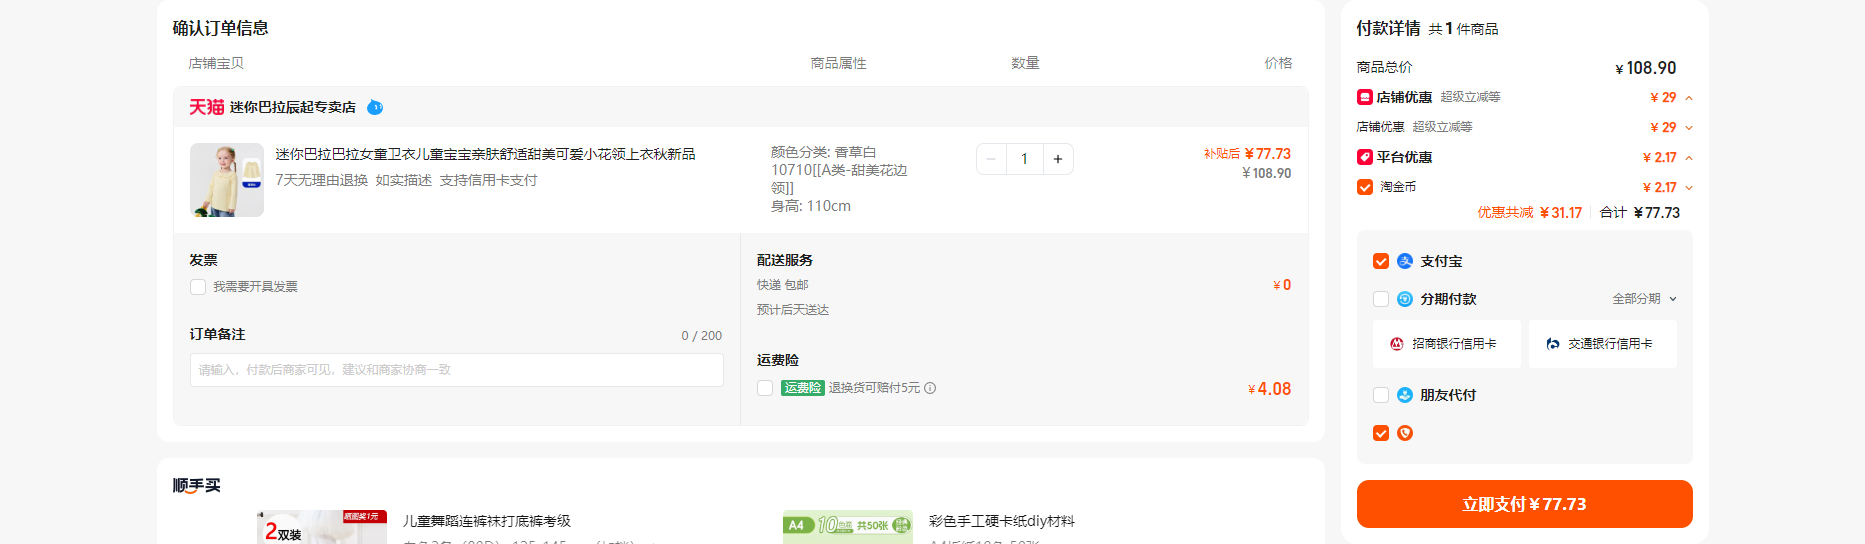Choose 招商银行信用卡 payment option
This screenshot has height=544, width=1865.
1447,344
